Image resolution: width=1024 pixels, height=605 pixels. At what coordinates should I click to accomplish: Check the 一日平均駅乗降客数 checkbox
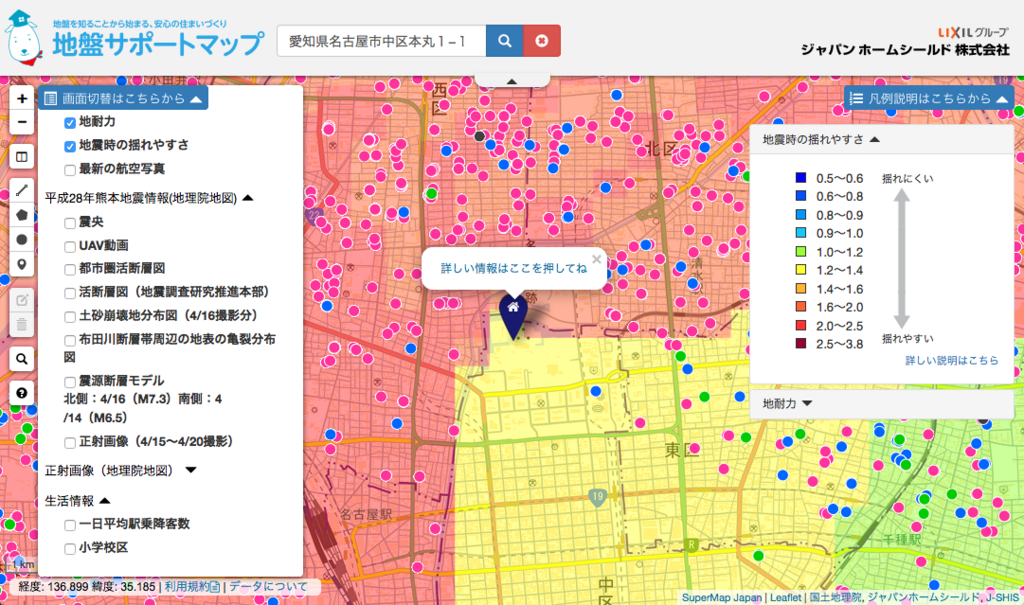(70, 525)
